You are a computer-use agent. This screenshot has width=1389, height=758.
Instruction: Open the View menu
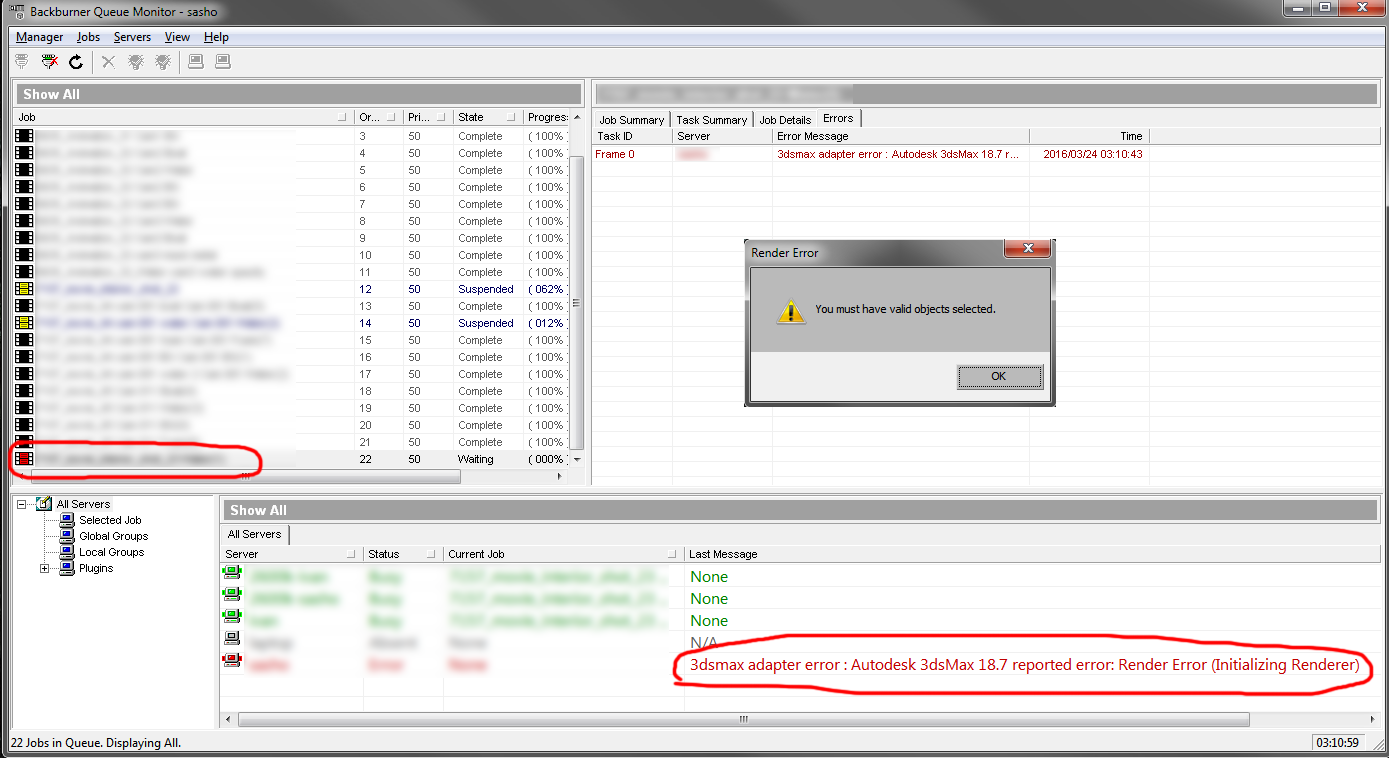(177, 37)
